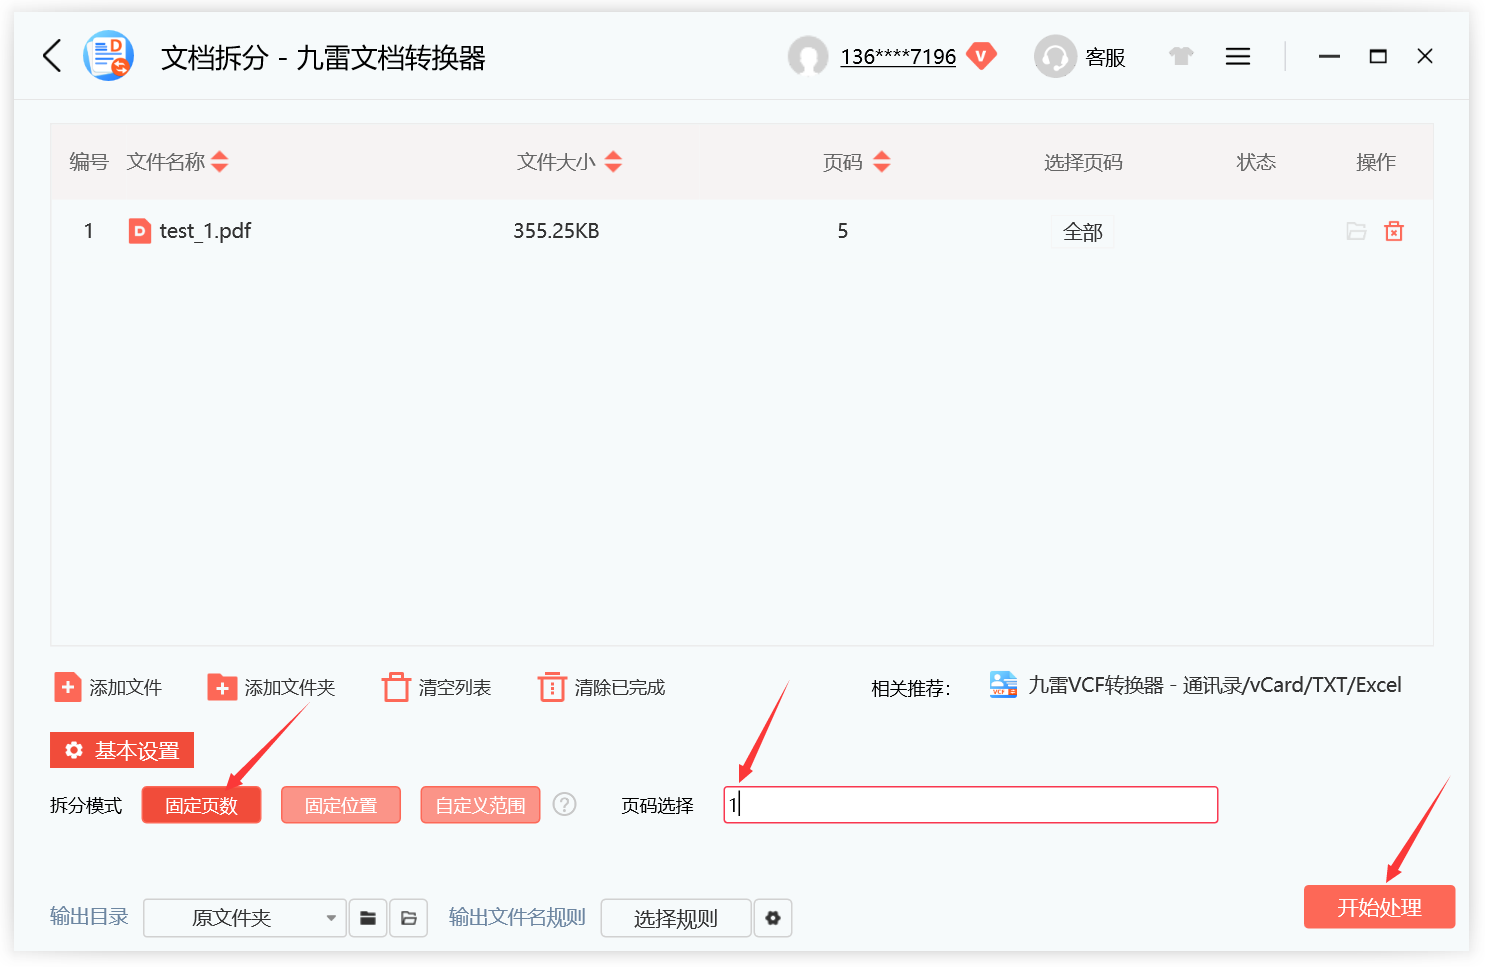Open membership shirt icon in title bar
Screen dimensions: 1485x967
click(1181, 56)
